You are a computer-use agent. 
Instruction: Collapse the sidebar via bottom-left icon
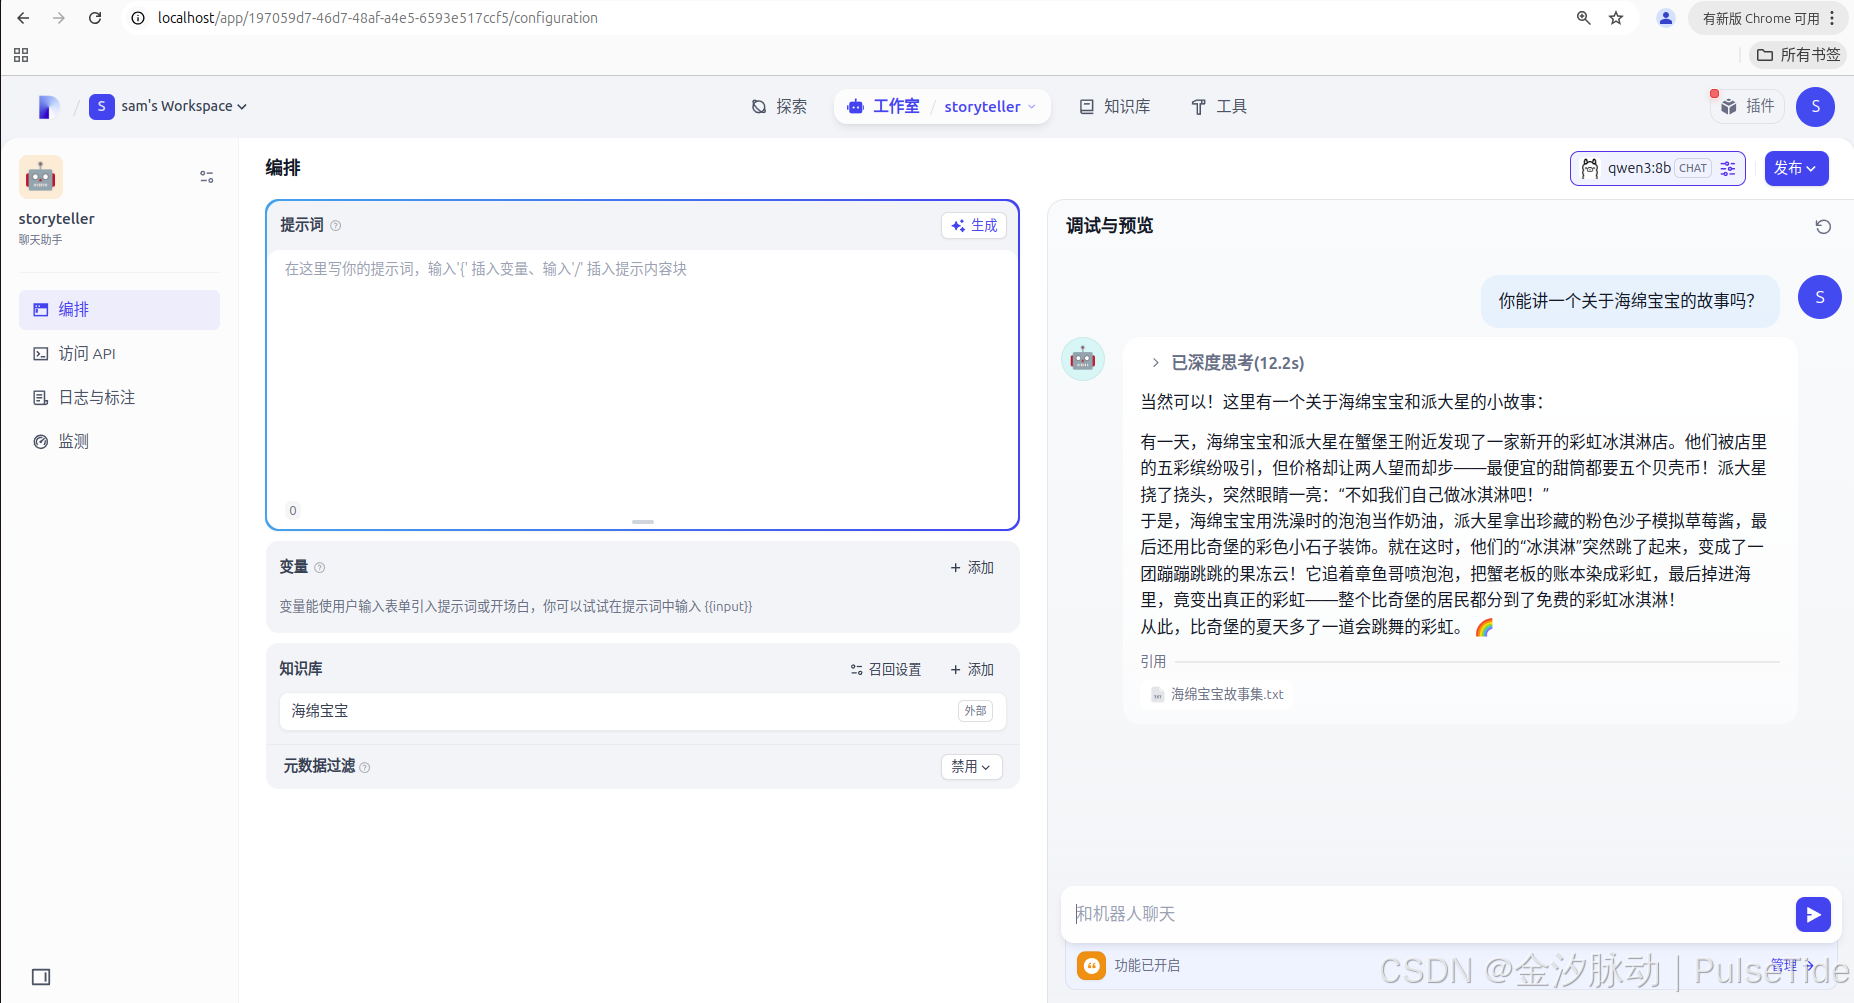point(40,977)
